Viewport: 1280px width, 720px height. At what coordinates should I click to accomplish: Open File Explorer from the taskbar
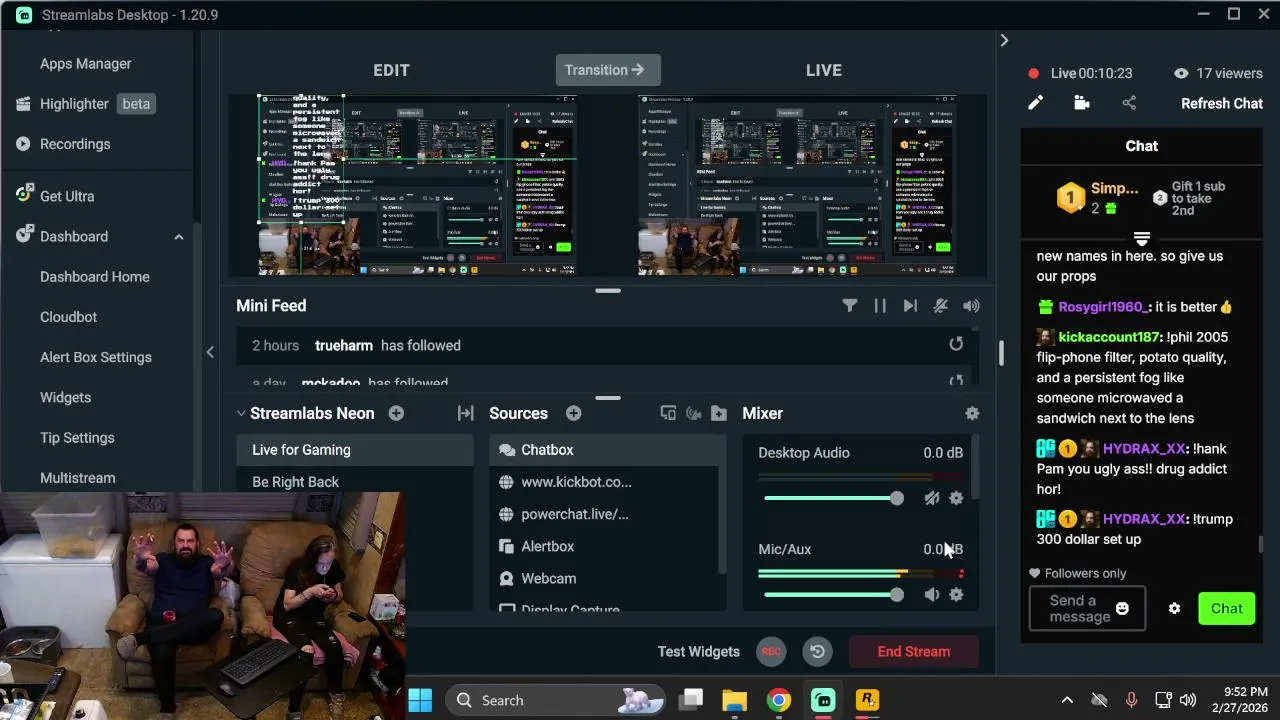point(735,700)
